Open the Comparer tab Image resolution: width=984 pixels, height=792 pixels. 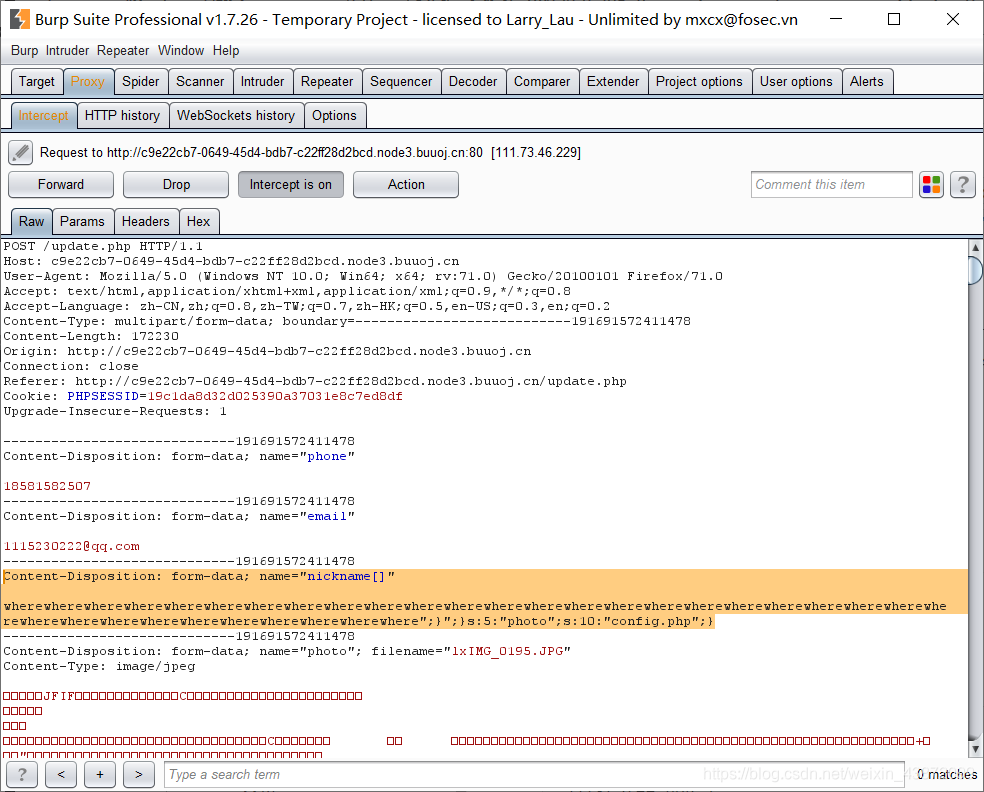click(x=542, y=82)
